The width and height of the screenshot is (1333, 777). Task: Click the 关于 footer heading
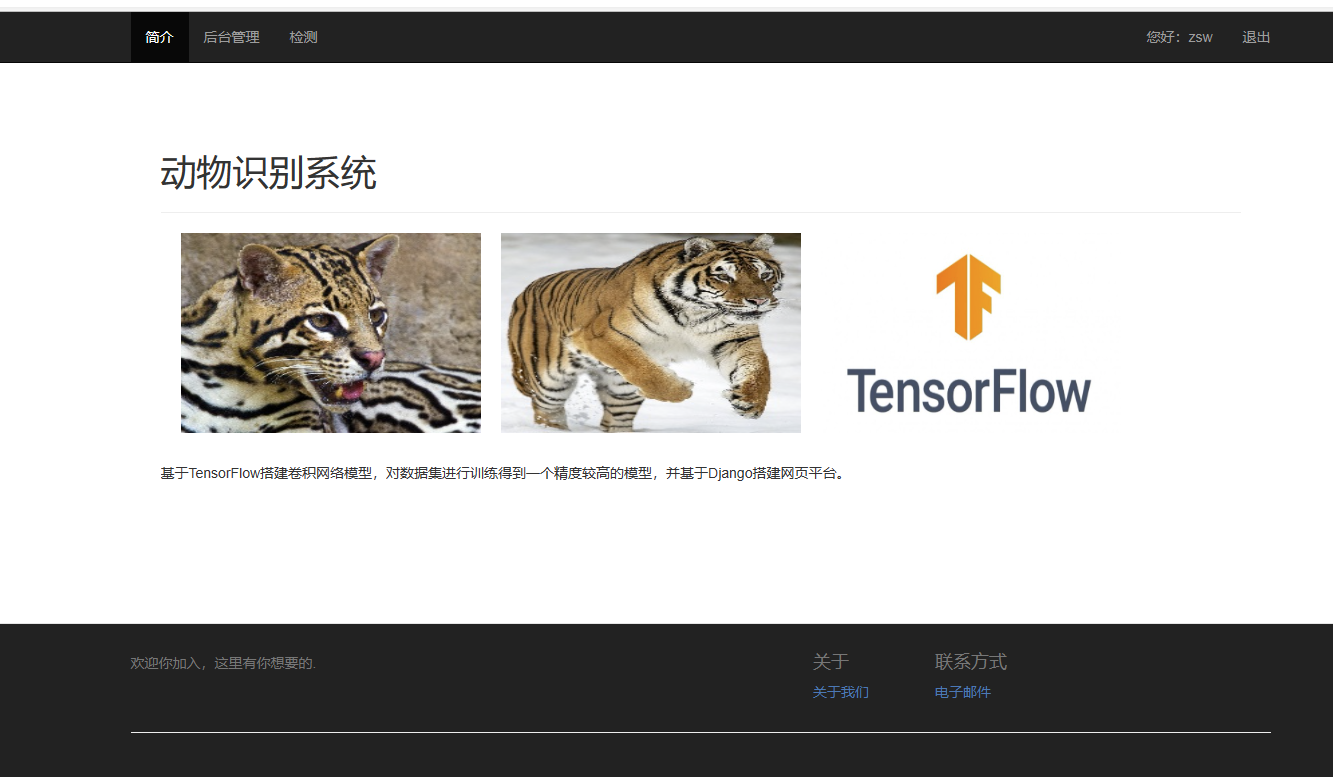[x=831, y=662]
